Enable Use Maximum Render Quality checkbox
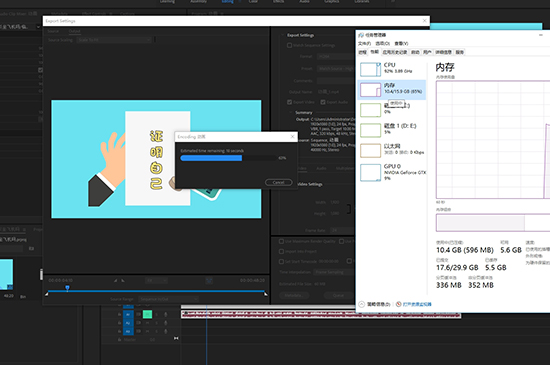Viewport: 550px width, 365px height. tap(281, 241)
